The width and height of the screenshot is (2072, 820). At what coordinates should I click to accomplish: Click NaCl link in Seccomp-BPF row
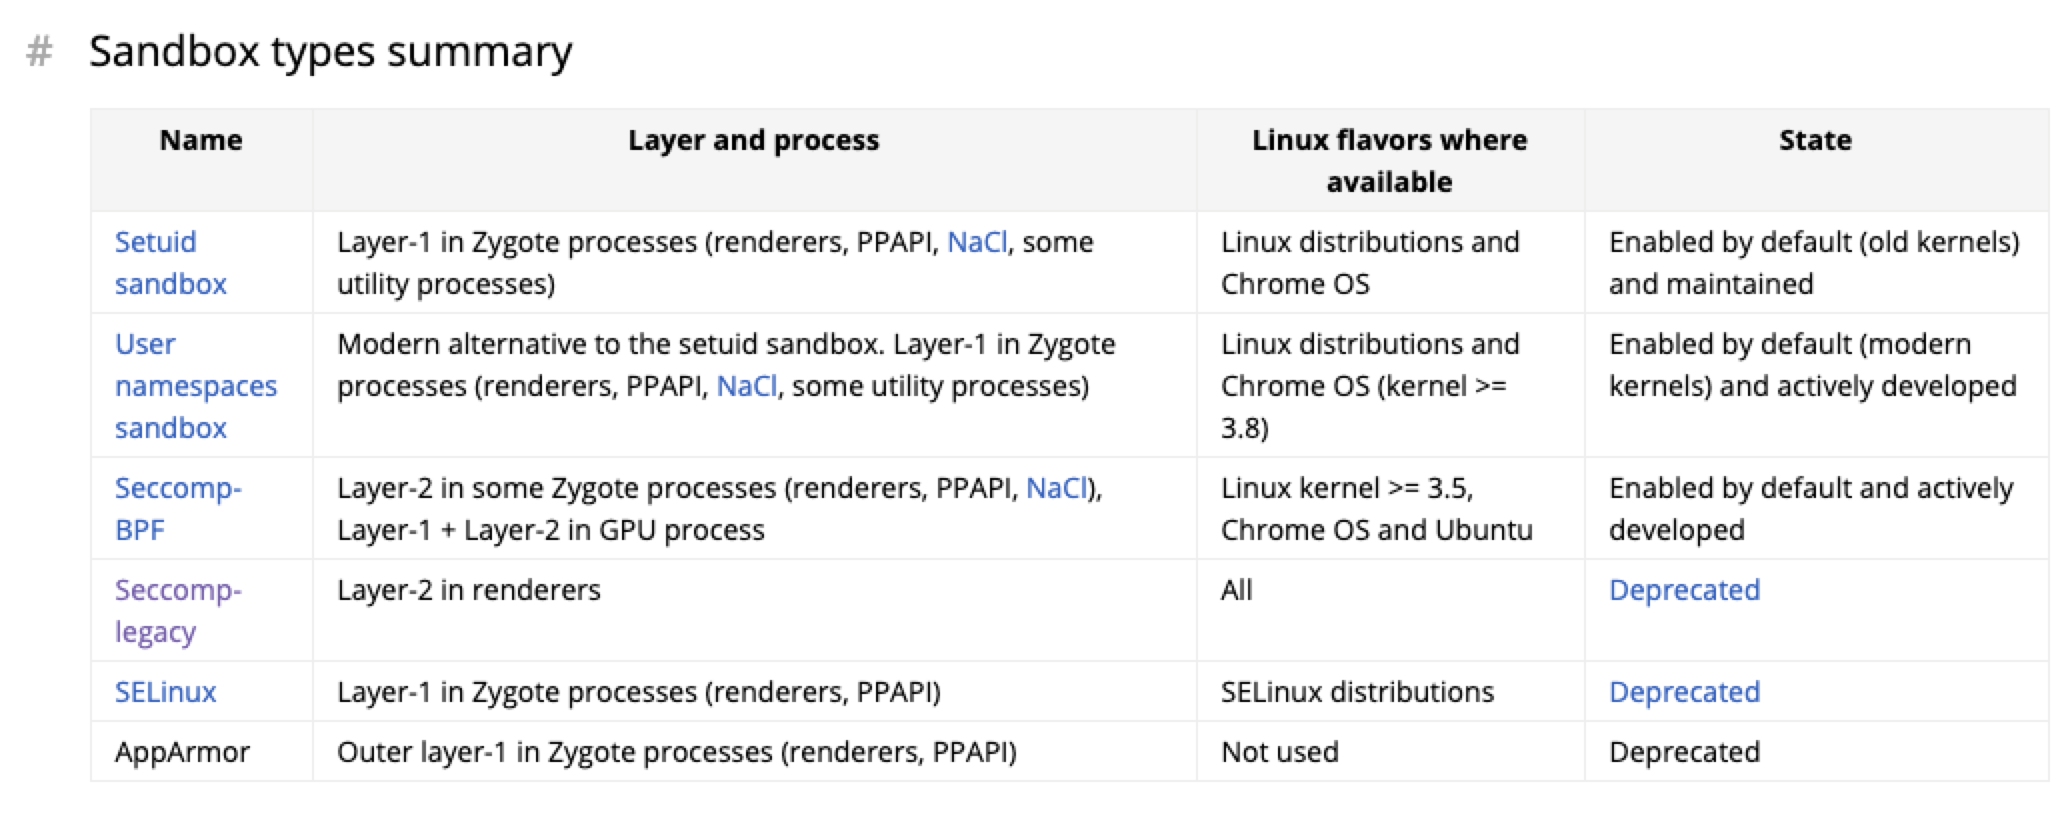click(x=1056, y=488)
